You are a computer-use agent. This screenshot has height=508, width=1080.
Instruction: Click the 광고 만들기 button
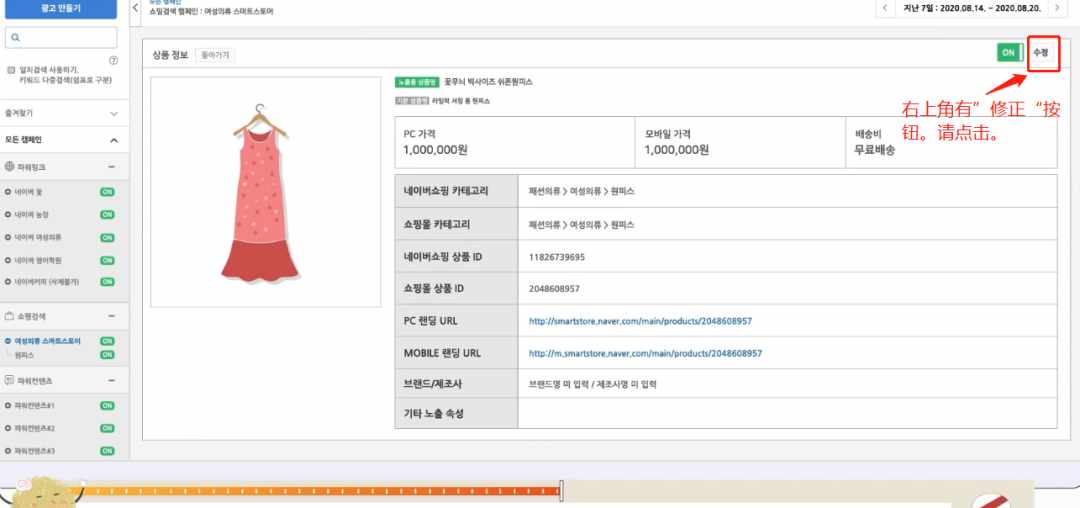pos(61,9)
